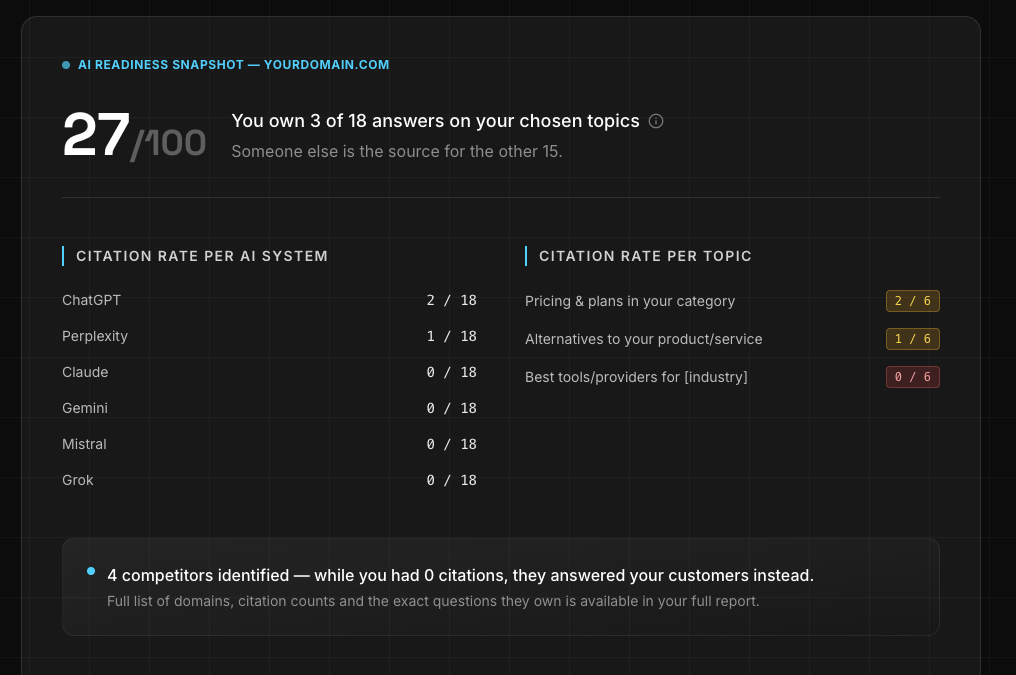Viewport: 1016px width, 675px height.
Task: Click the red 0 / 6 badge
Action: tap(912, 377)
